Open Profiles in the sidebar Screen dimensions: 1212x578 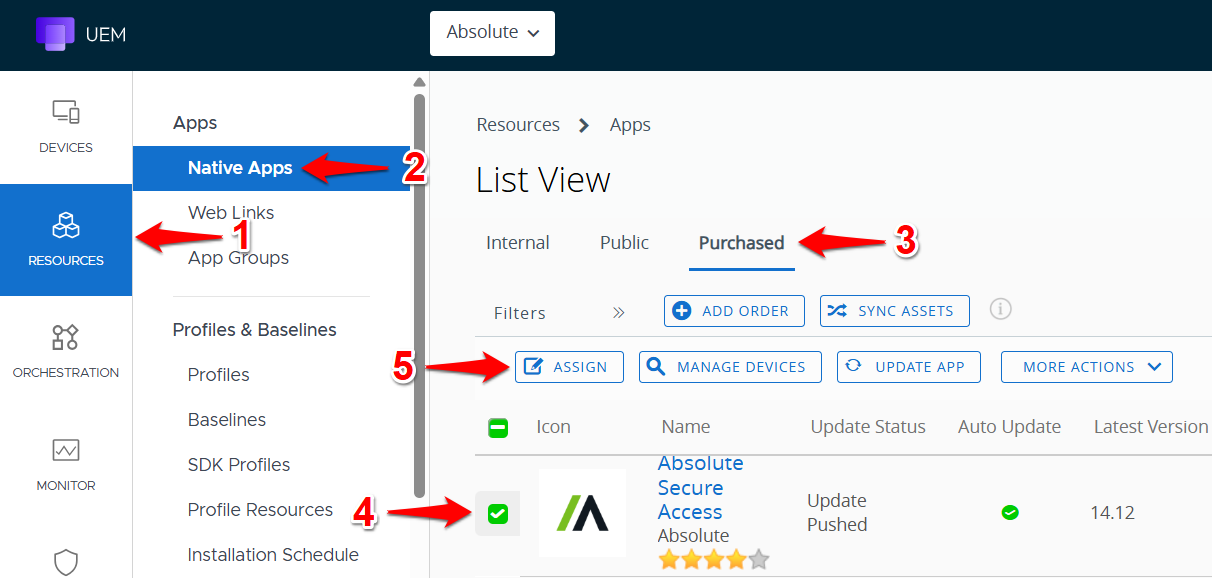219,375
